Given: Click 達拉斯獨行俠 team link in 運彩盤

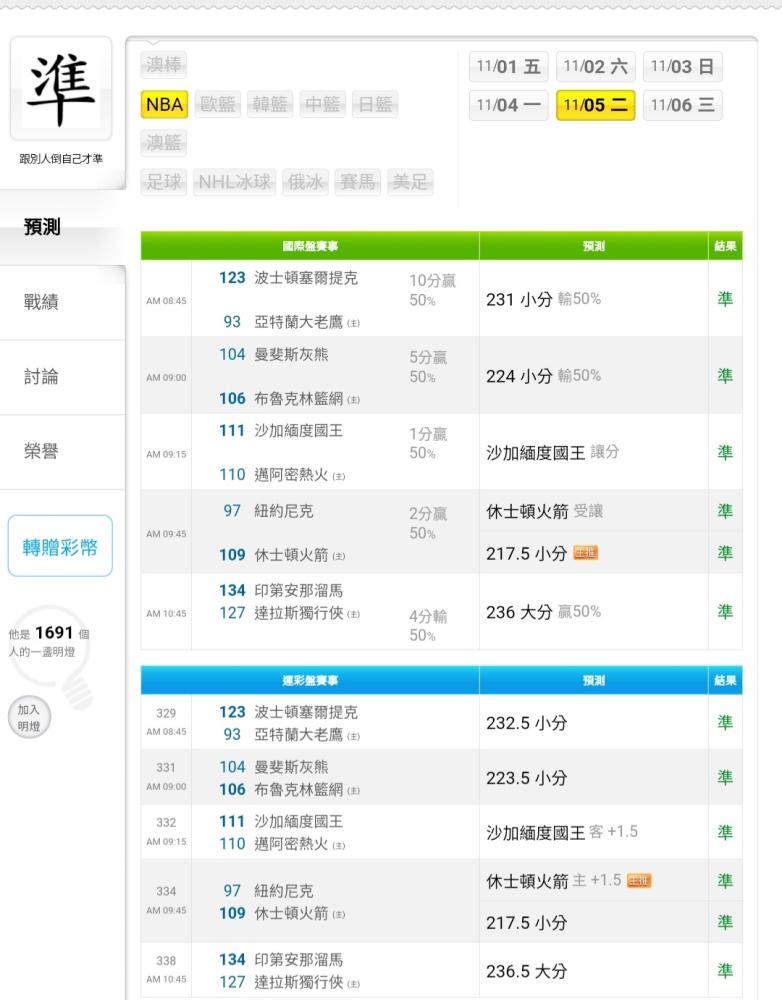Looking at the screenshot, I should (300, 981).
